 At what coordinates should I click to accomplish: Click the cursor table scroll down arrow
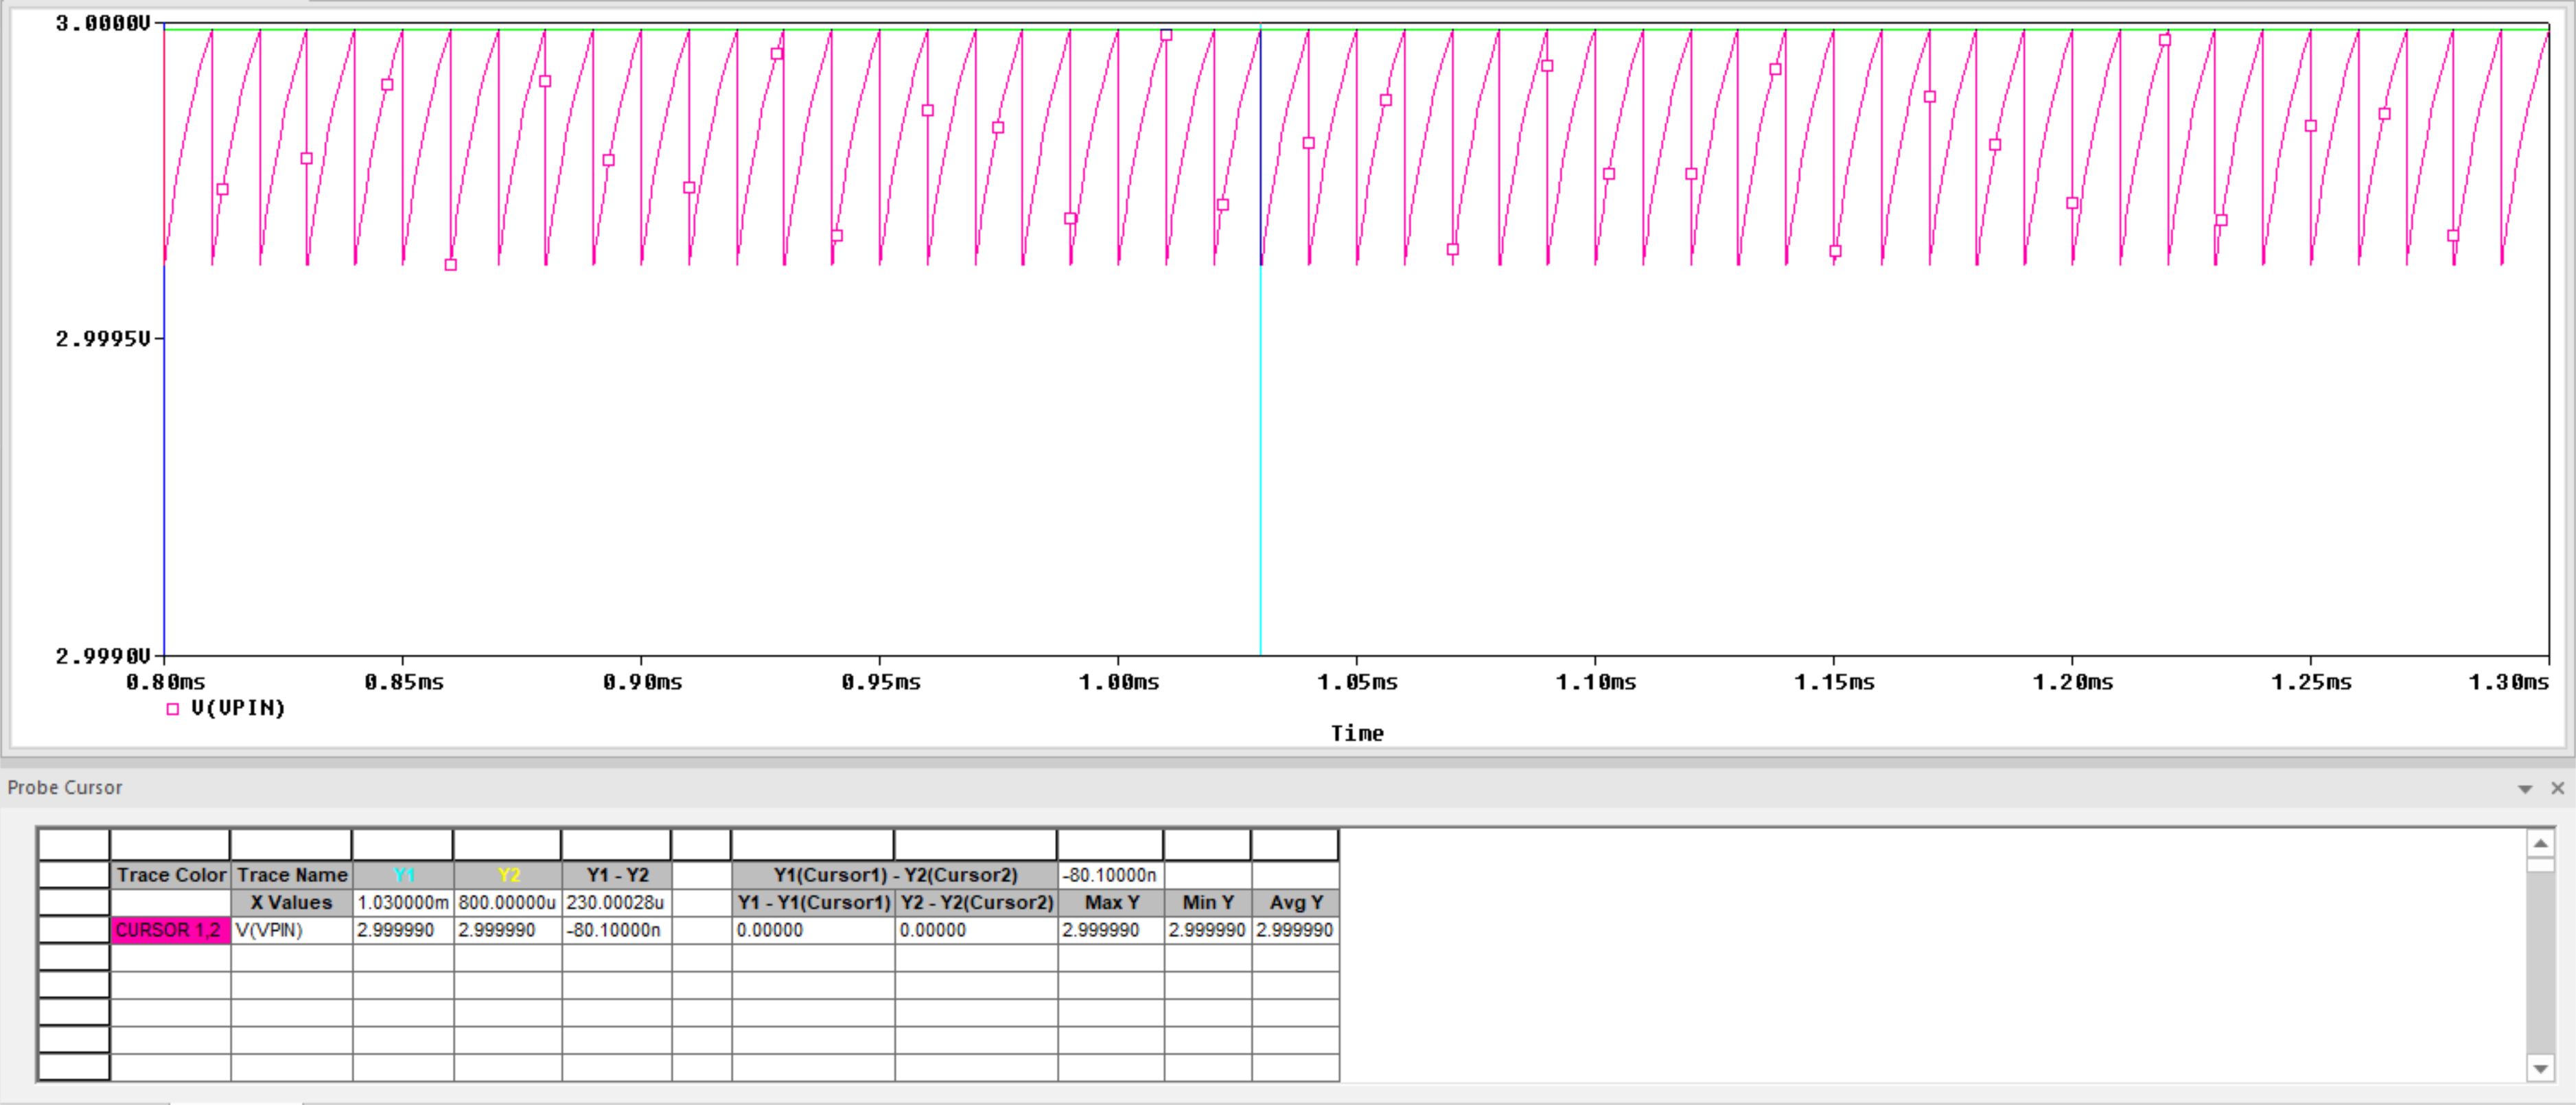(x=2540, y=1069)
